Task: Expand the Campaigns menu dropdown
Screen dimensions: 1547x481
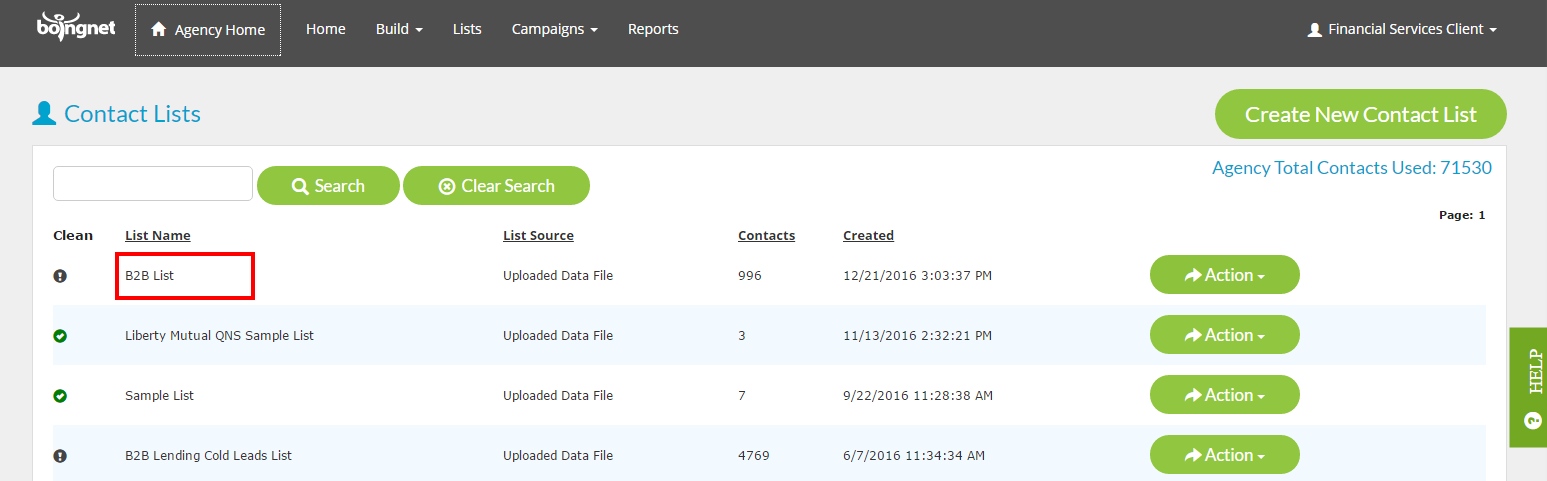Action: pyautogui.click(x=554, y=29)
